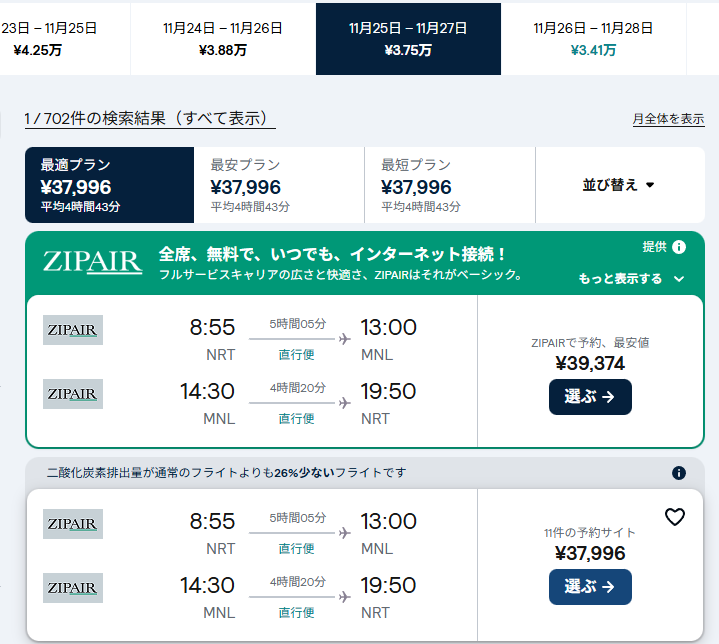Click ZIPAIR logo on second result's 8:55 flight
The height and width of the screenshot is (644, 719).
point(73,524)
